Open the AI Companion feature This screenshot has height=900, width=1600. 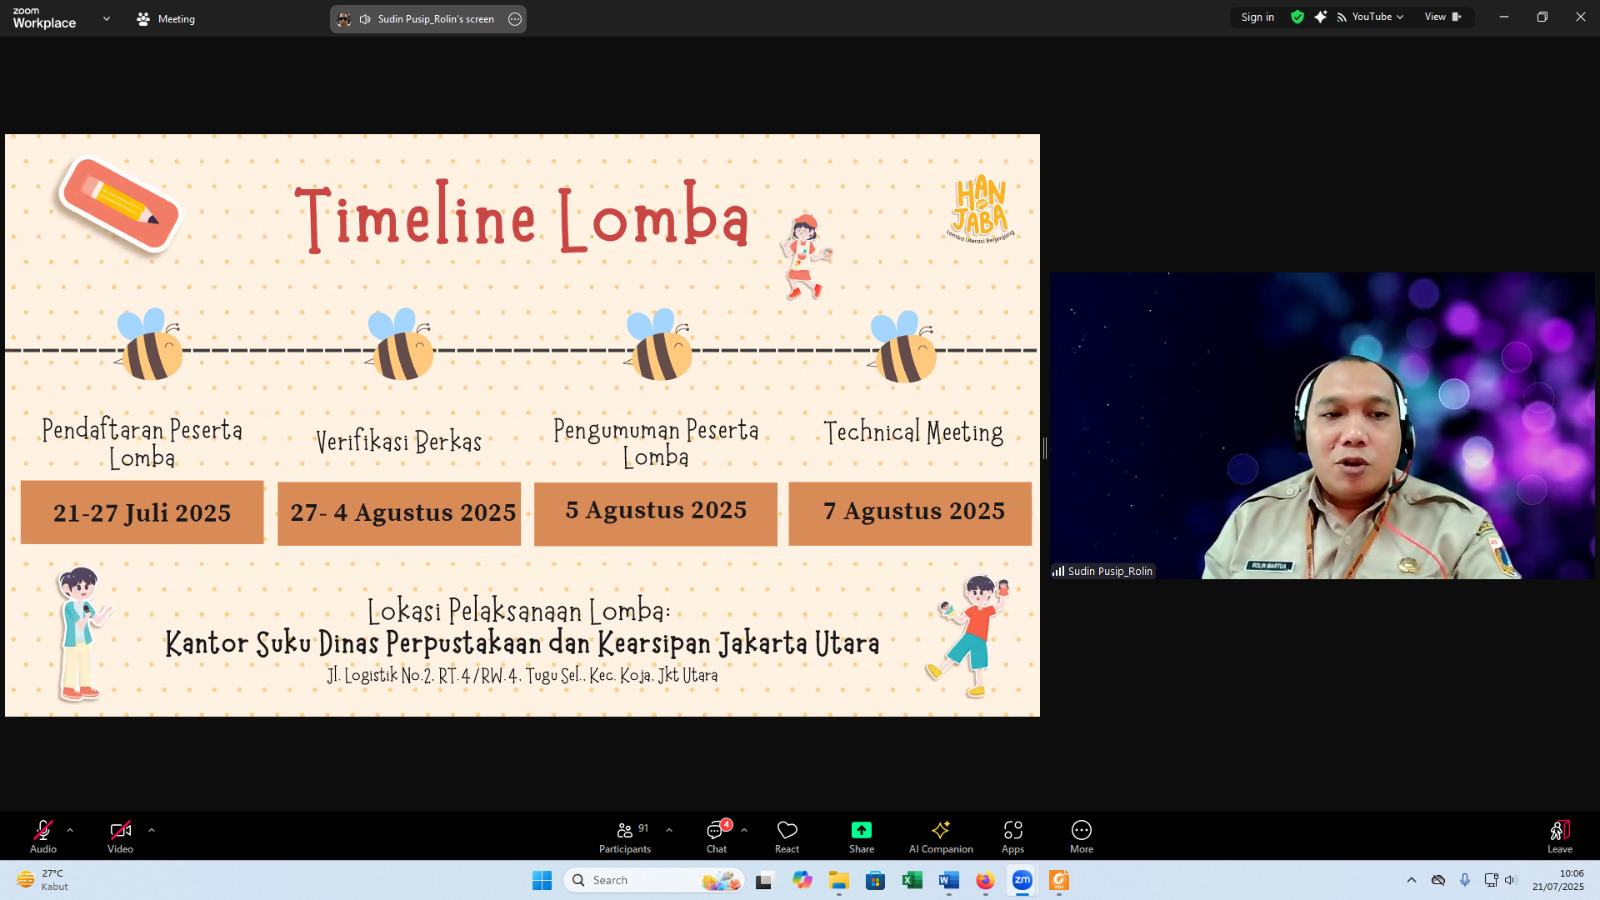pos(940,835)
